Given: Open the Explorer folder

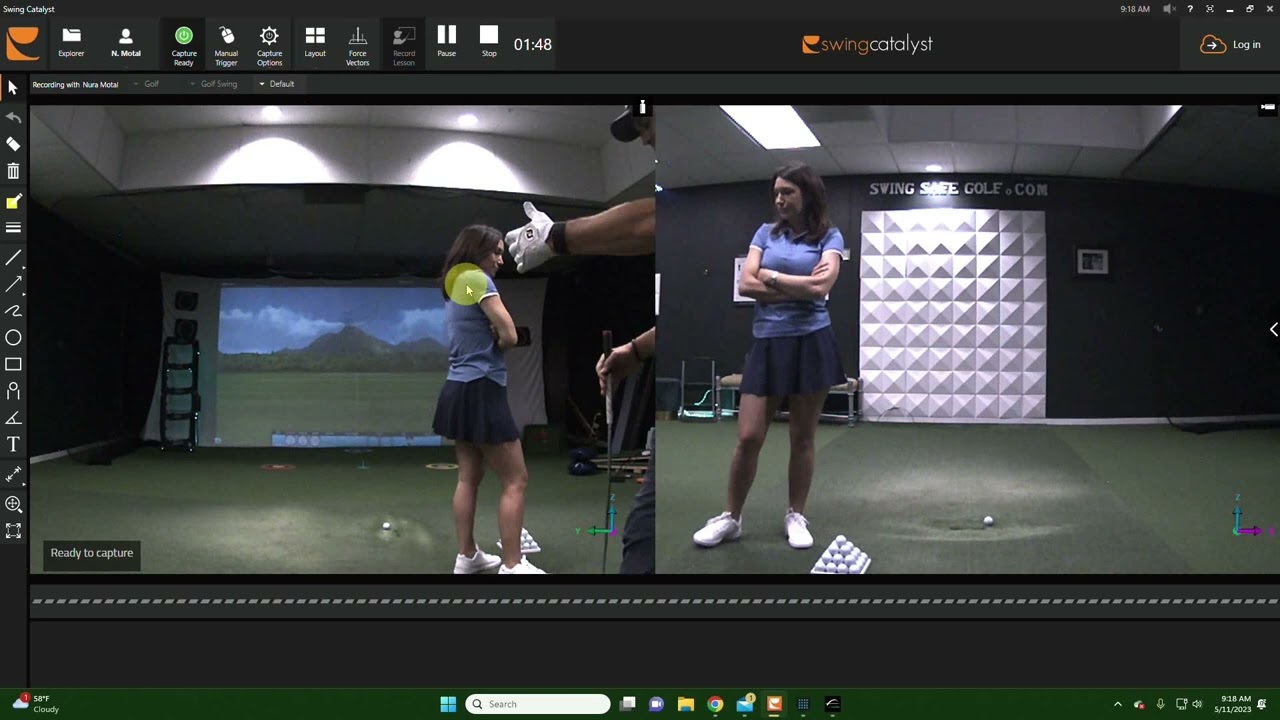Looking at the screenshot, I should (71, 43).
